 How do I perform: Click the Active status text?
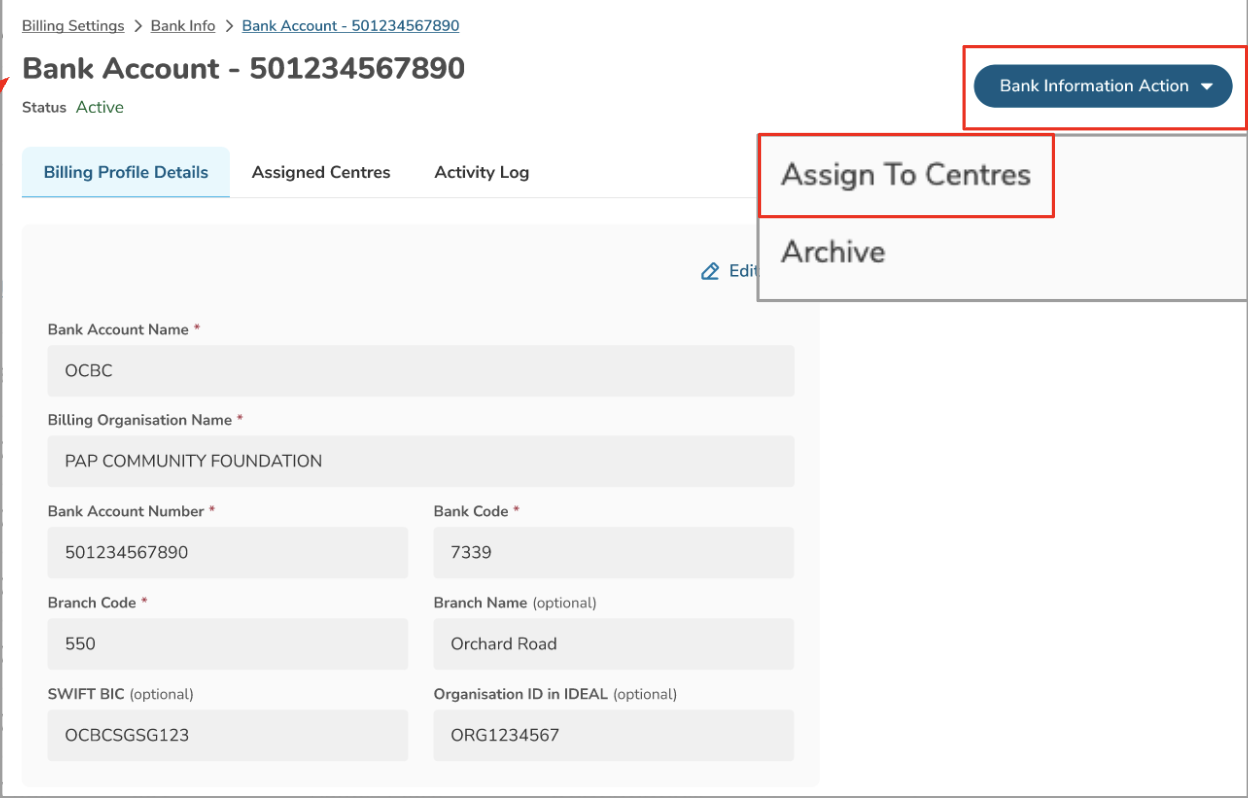click(100, 107)
